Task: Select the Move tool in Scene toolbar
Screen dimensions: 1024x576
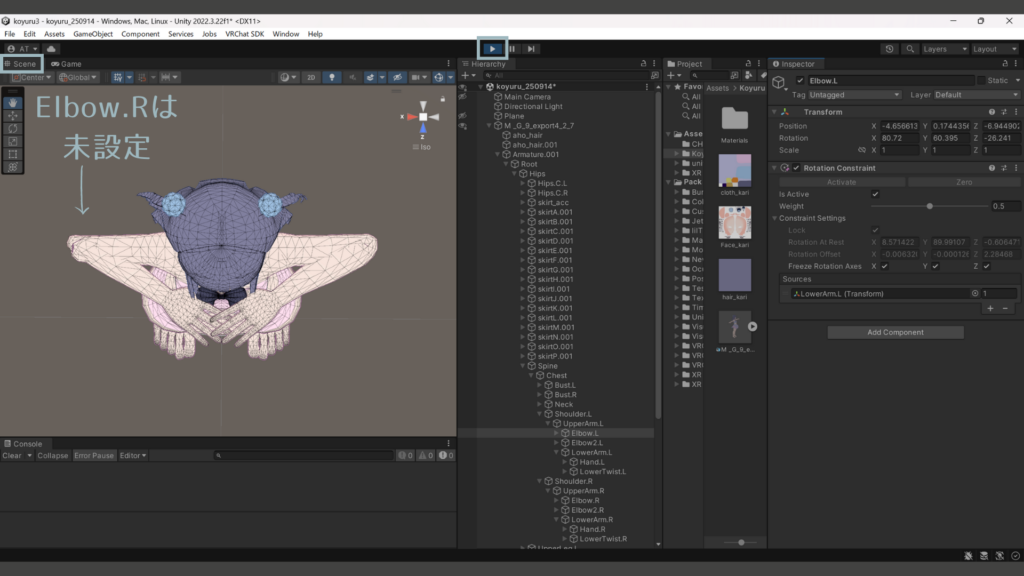Action: (x=13, y=115)
